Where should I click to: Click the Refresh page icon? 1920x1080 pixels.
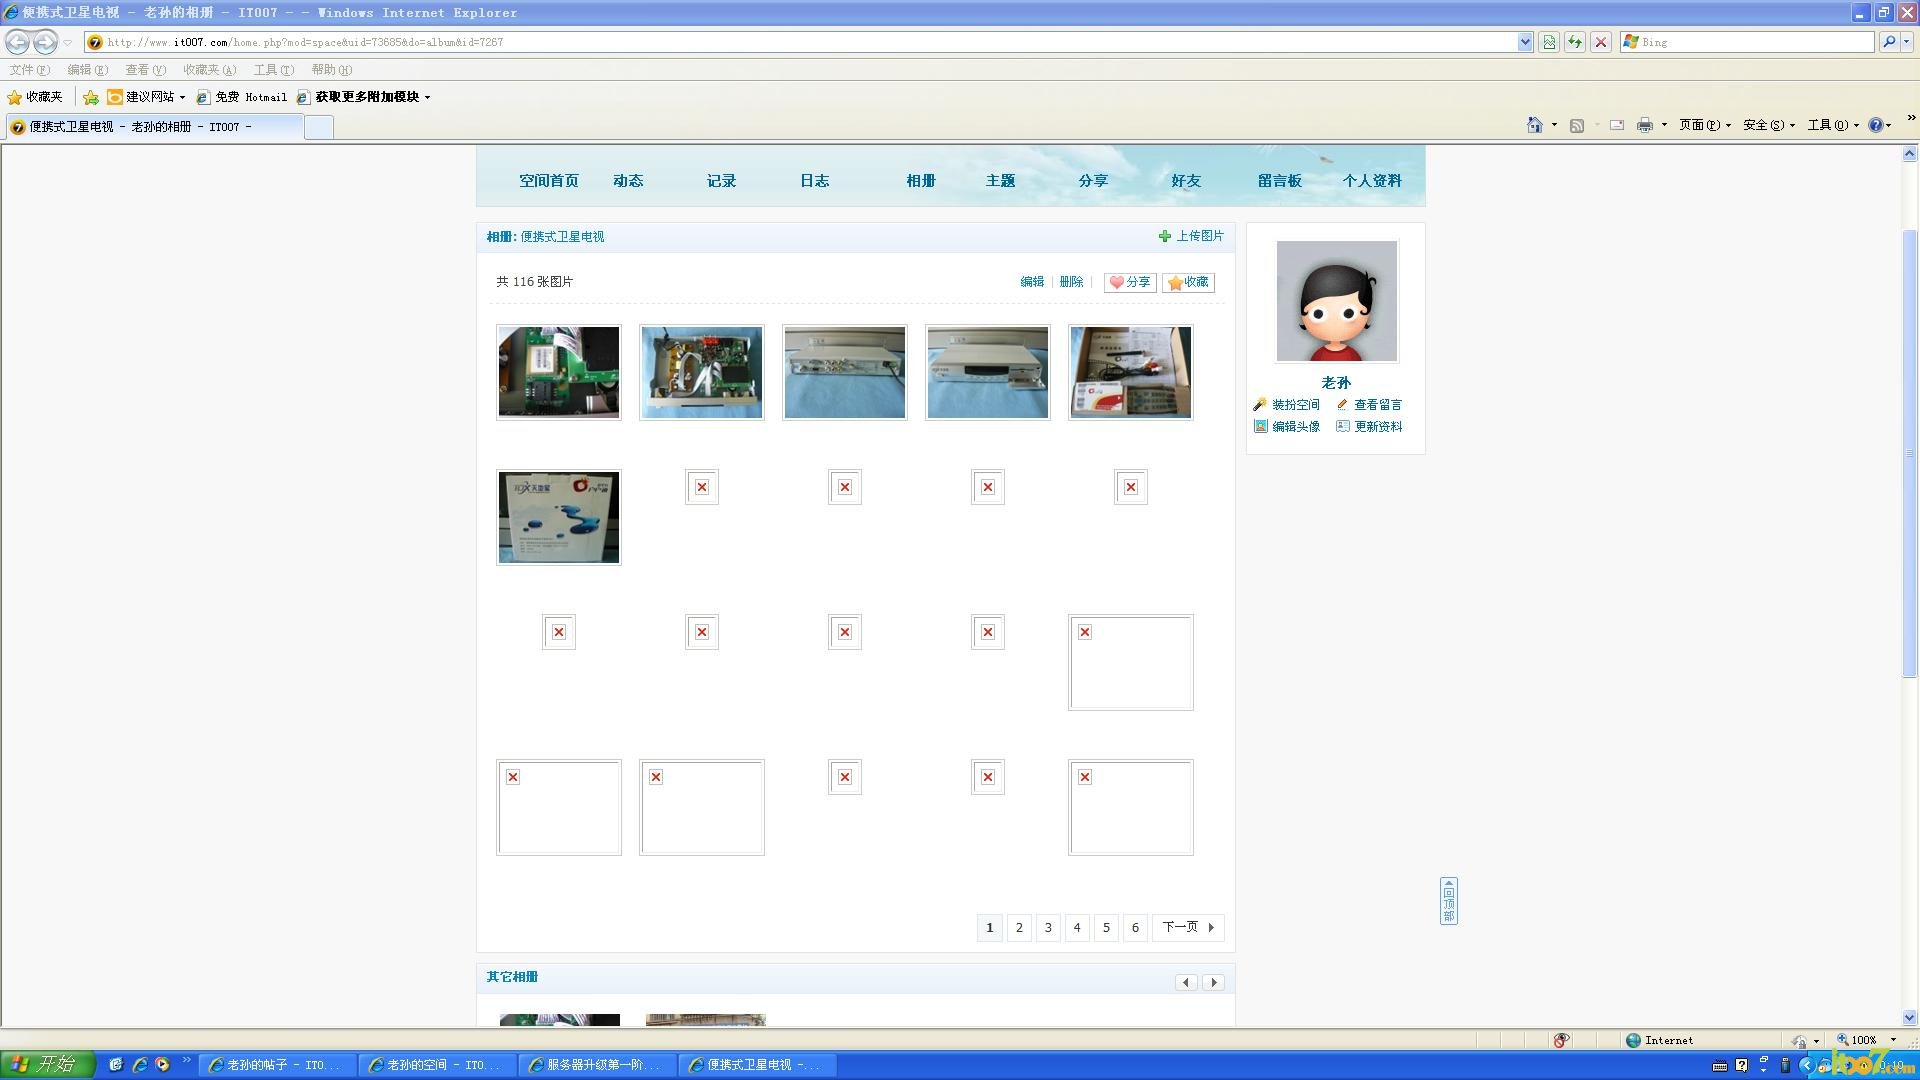(x=1575, y=42)
